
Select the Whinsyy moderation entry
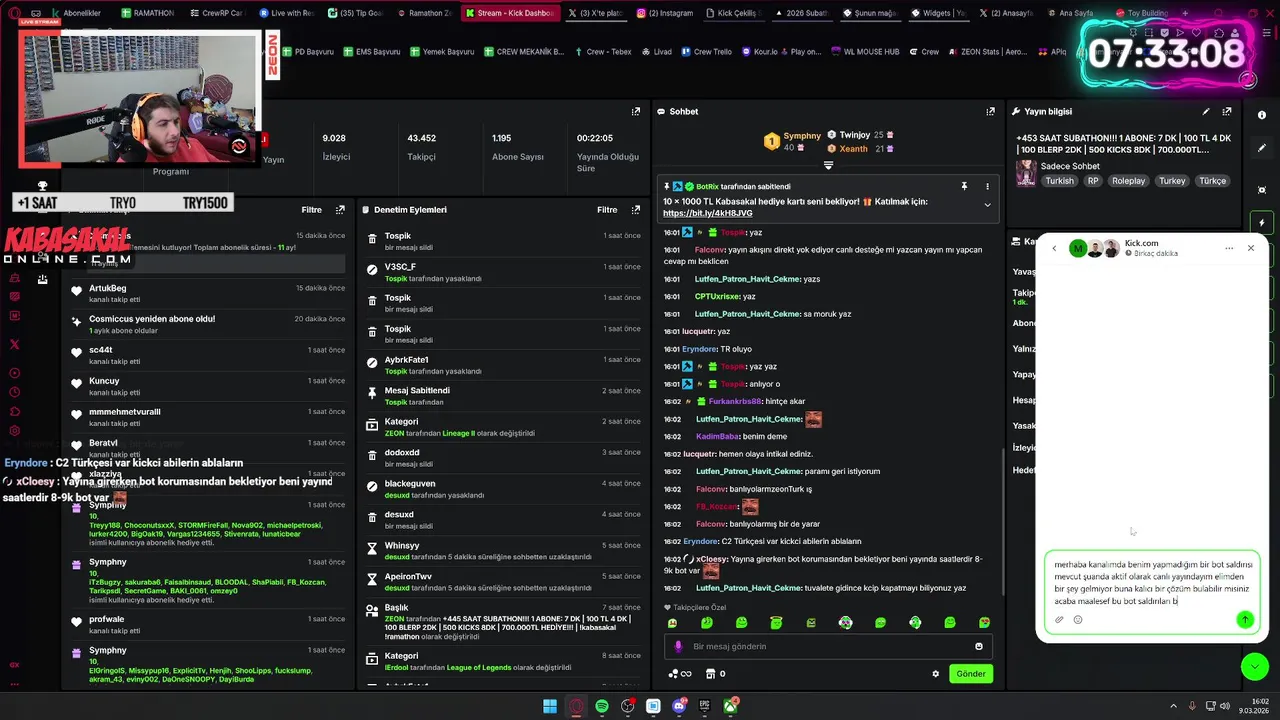[503, 551]
